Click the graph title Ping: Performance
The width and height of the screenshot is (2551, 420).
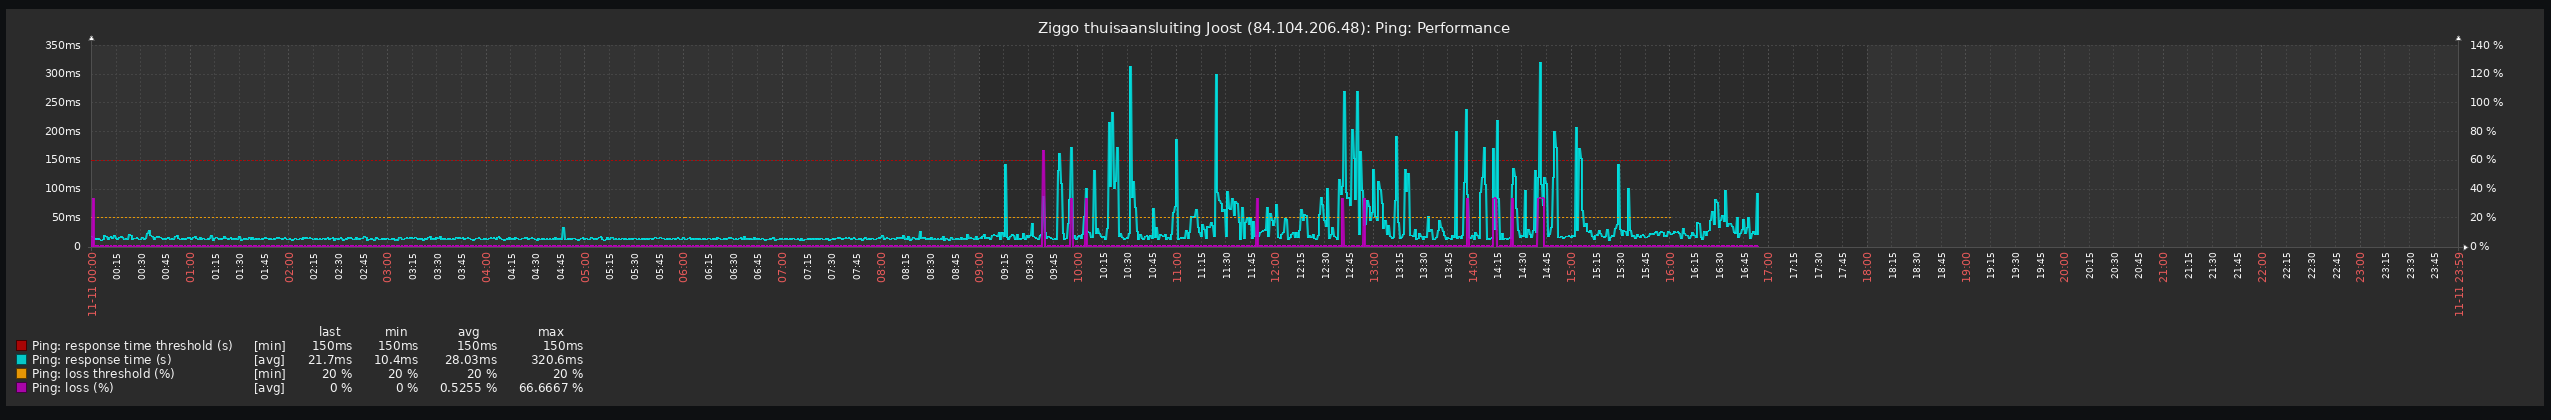1273,28
